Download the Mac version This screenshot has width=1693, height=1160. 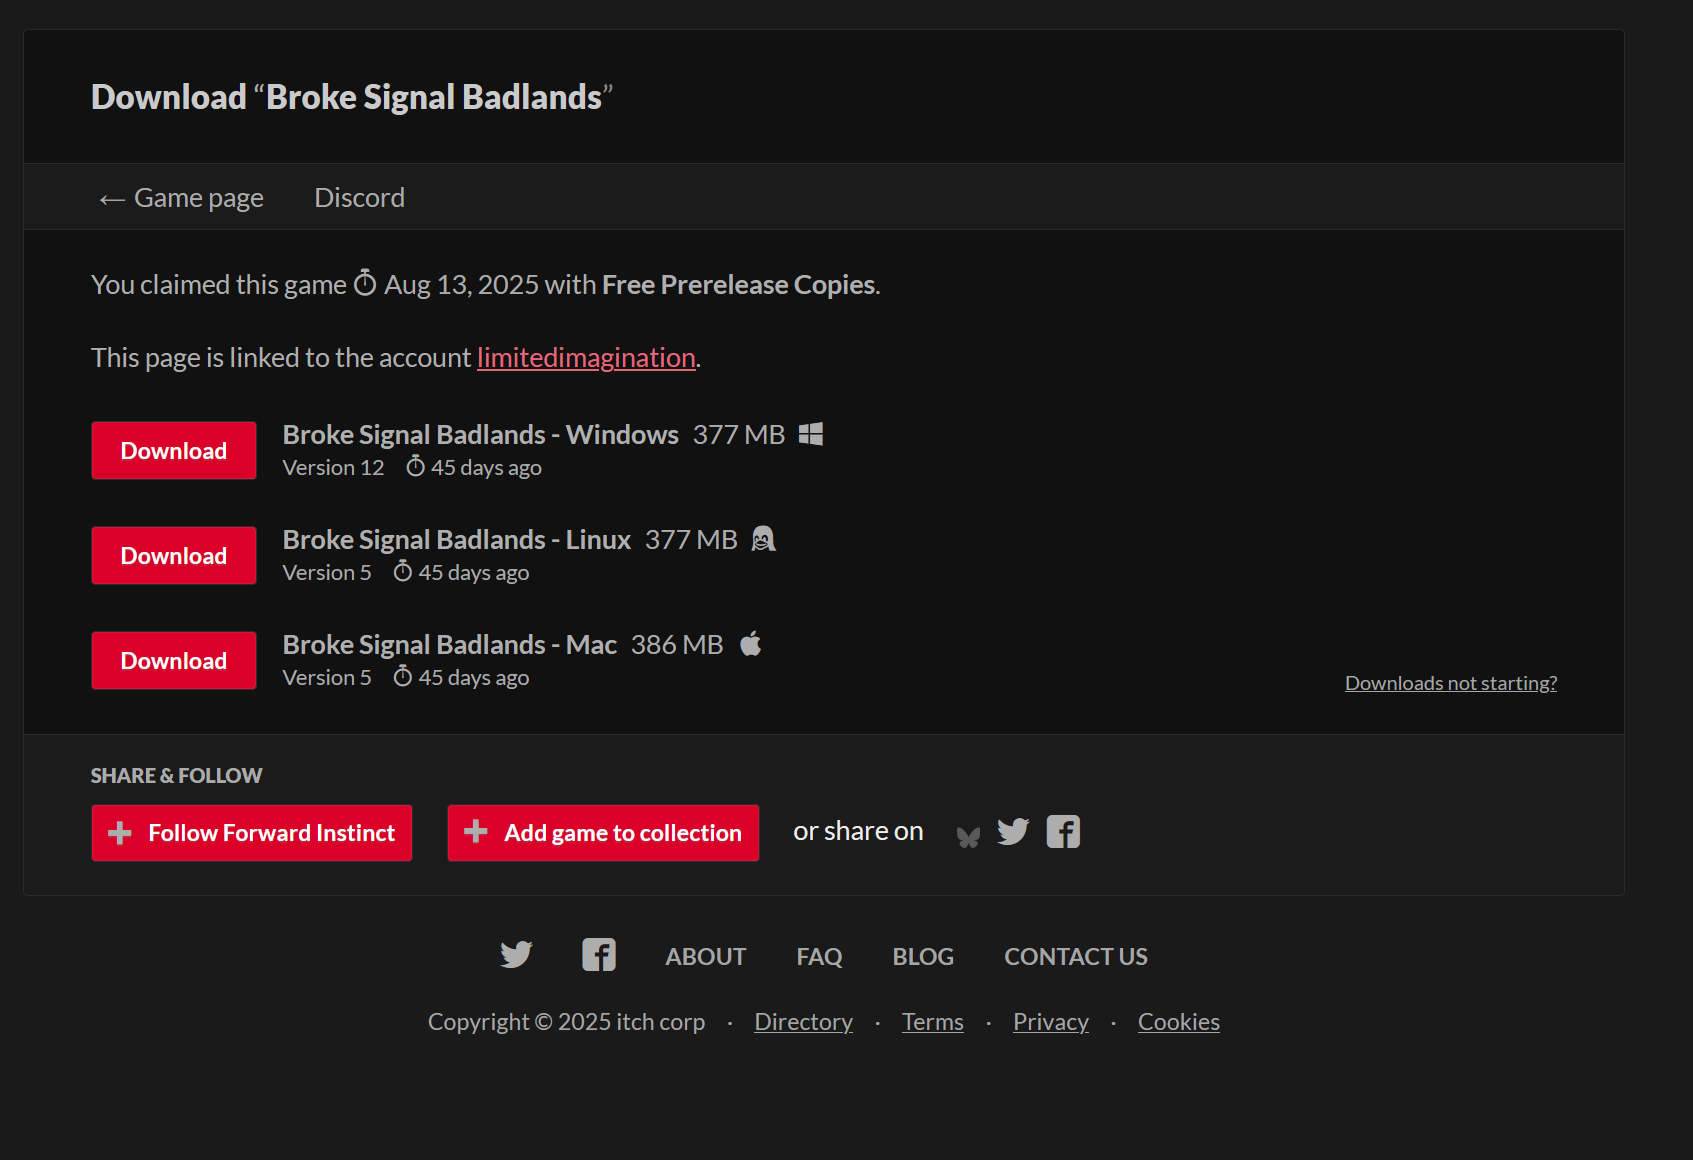174,661
